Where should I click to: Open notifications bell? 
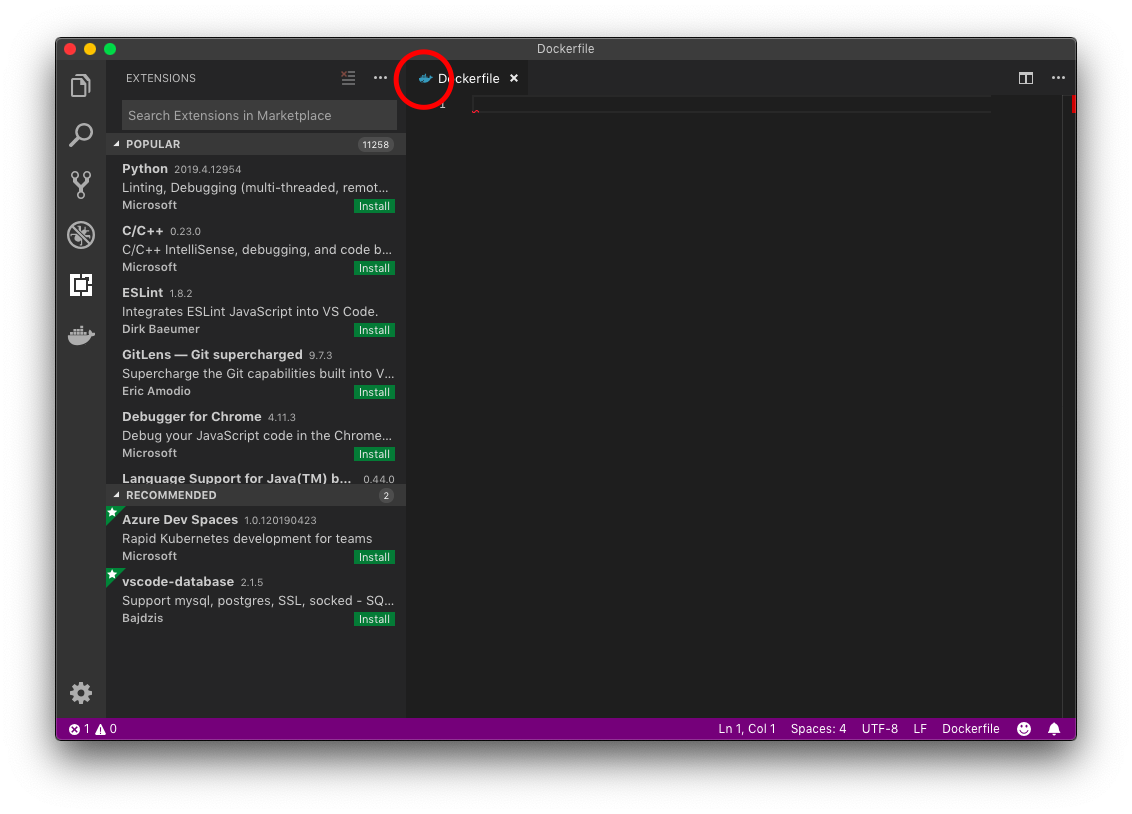pyautogui.click(x=1054, y=729)
